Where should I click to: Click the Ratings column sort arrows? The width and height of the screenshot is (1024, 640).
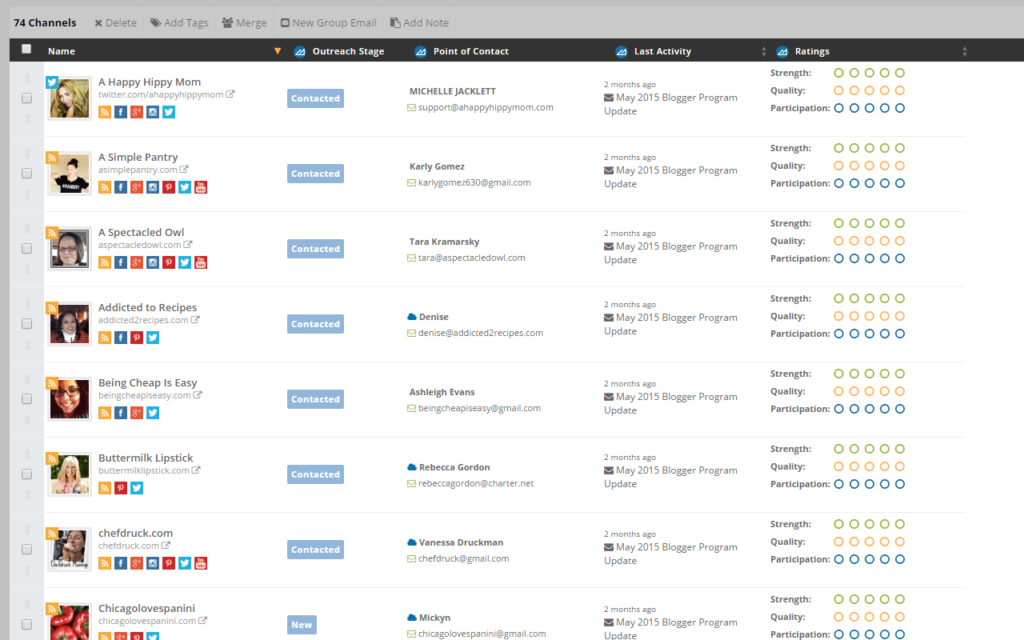[x=963, y=50]
